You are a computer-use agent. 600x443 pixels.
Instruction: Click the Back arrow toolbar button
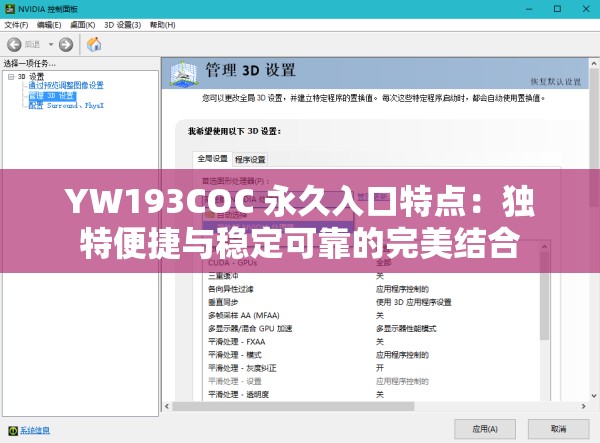click(x=14, y=45)
